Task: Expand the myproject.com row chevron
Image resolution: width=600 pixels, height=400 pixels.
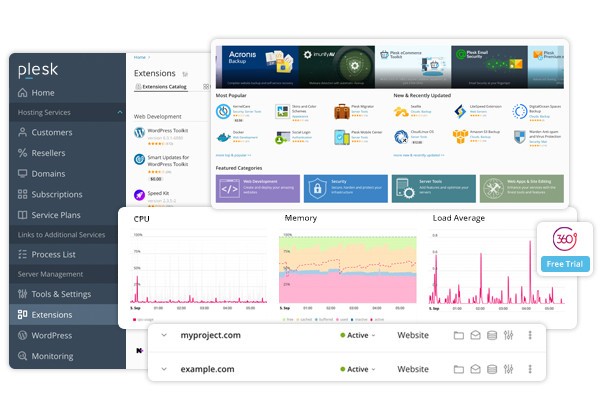Action: [164, 336]
